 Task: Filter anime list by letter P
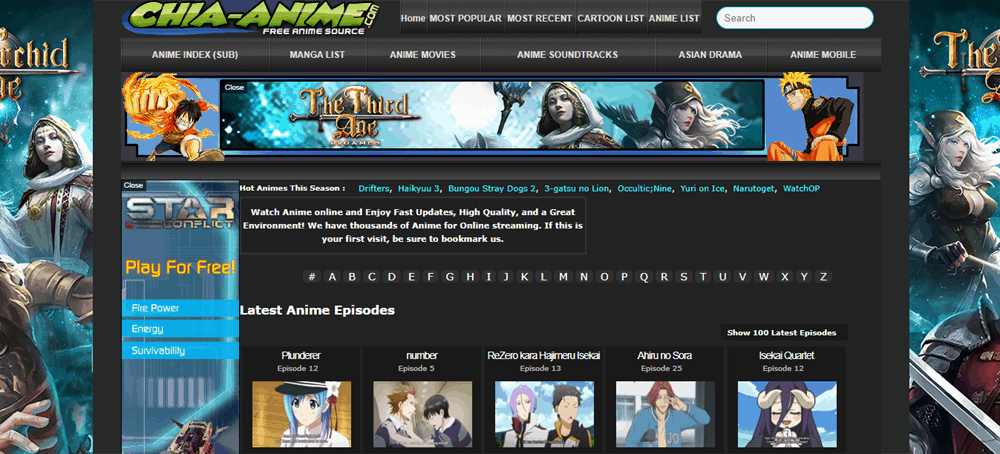[624, 277]
